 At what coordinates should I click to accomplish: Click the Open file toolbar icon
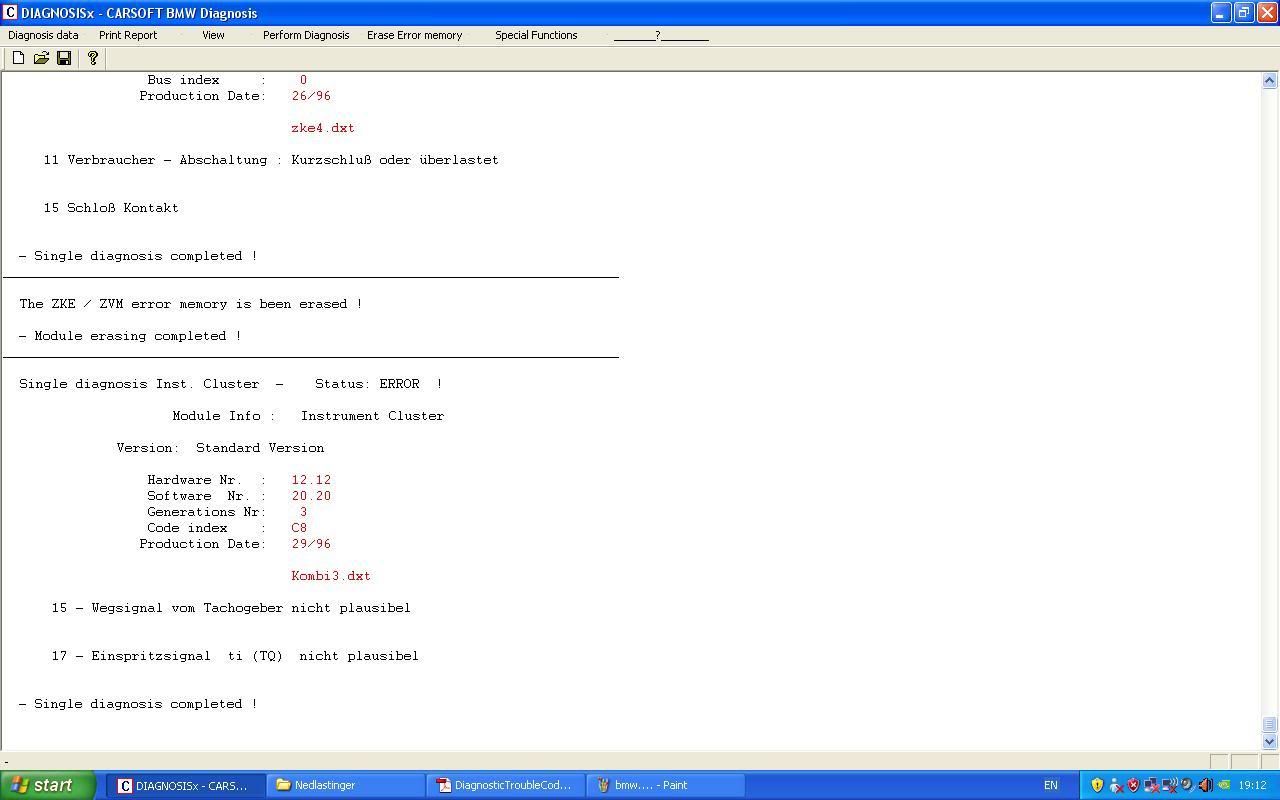(x=41, y=58)
